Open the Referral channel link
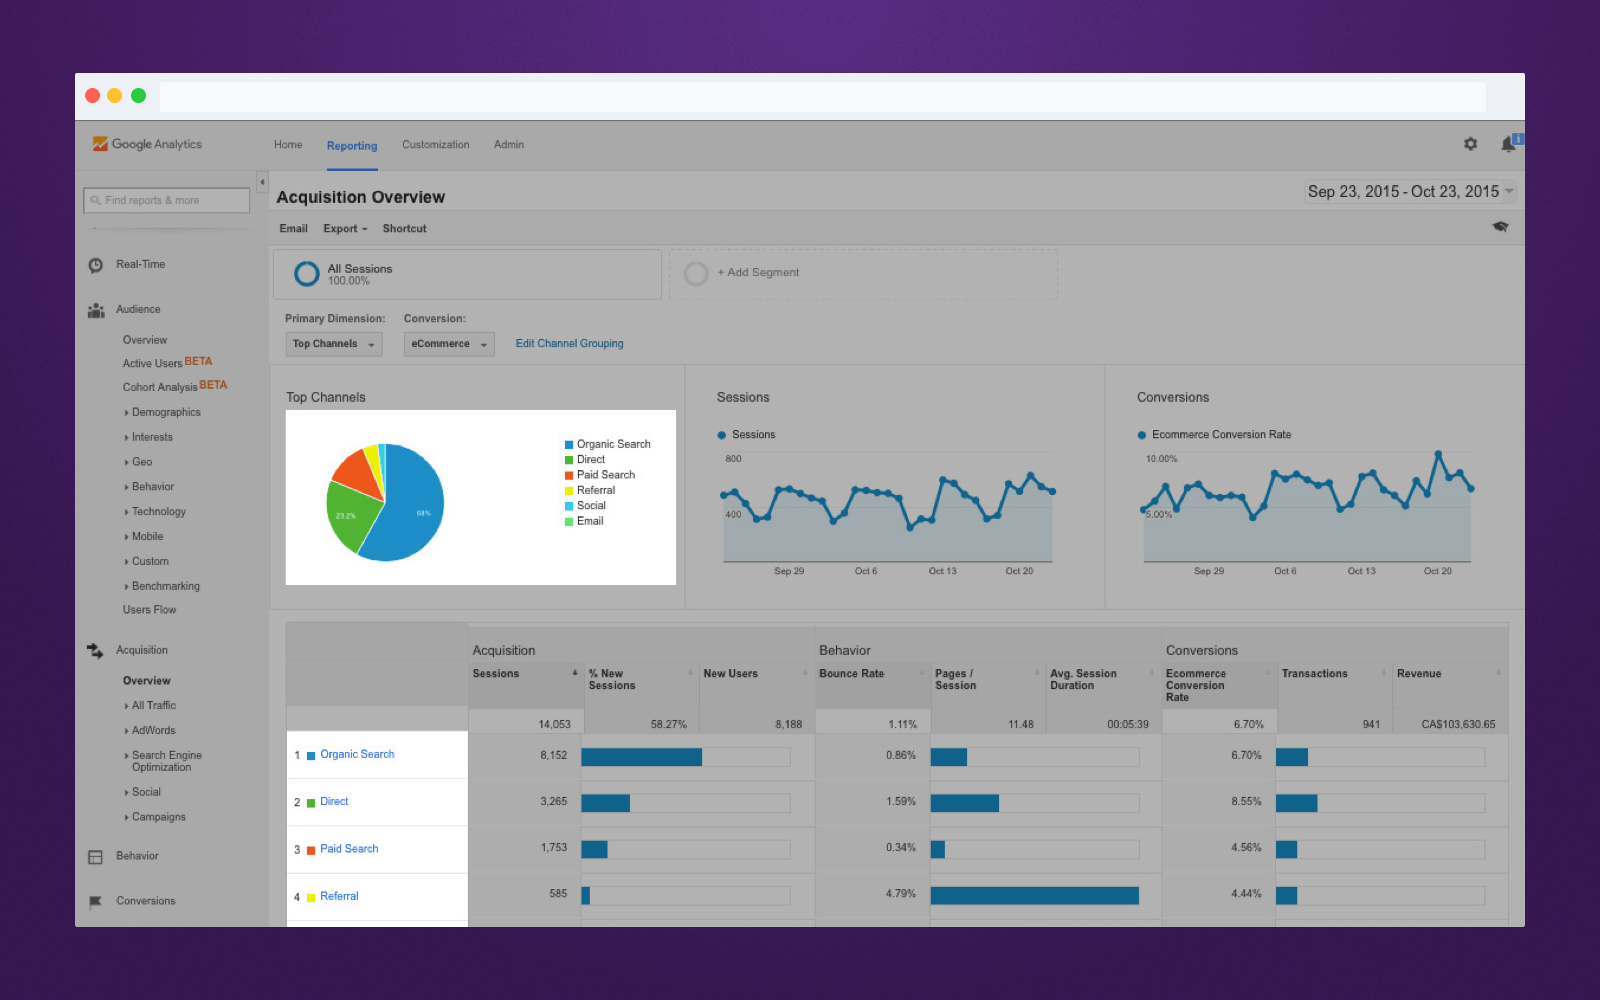The image size is (1600, 1000). (339, 897)
